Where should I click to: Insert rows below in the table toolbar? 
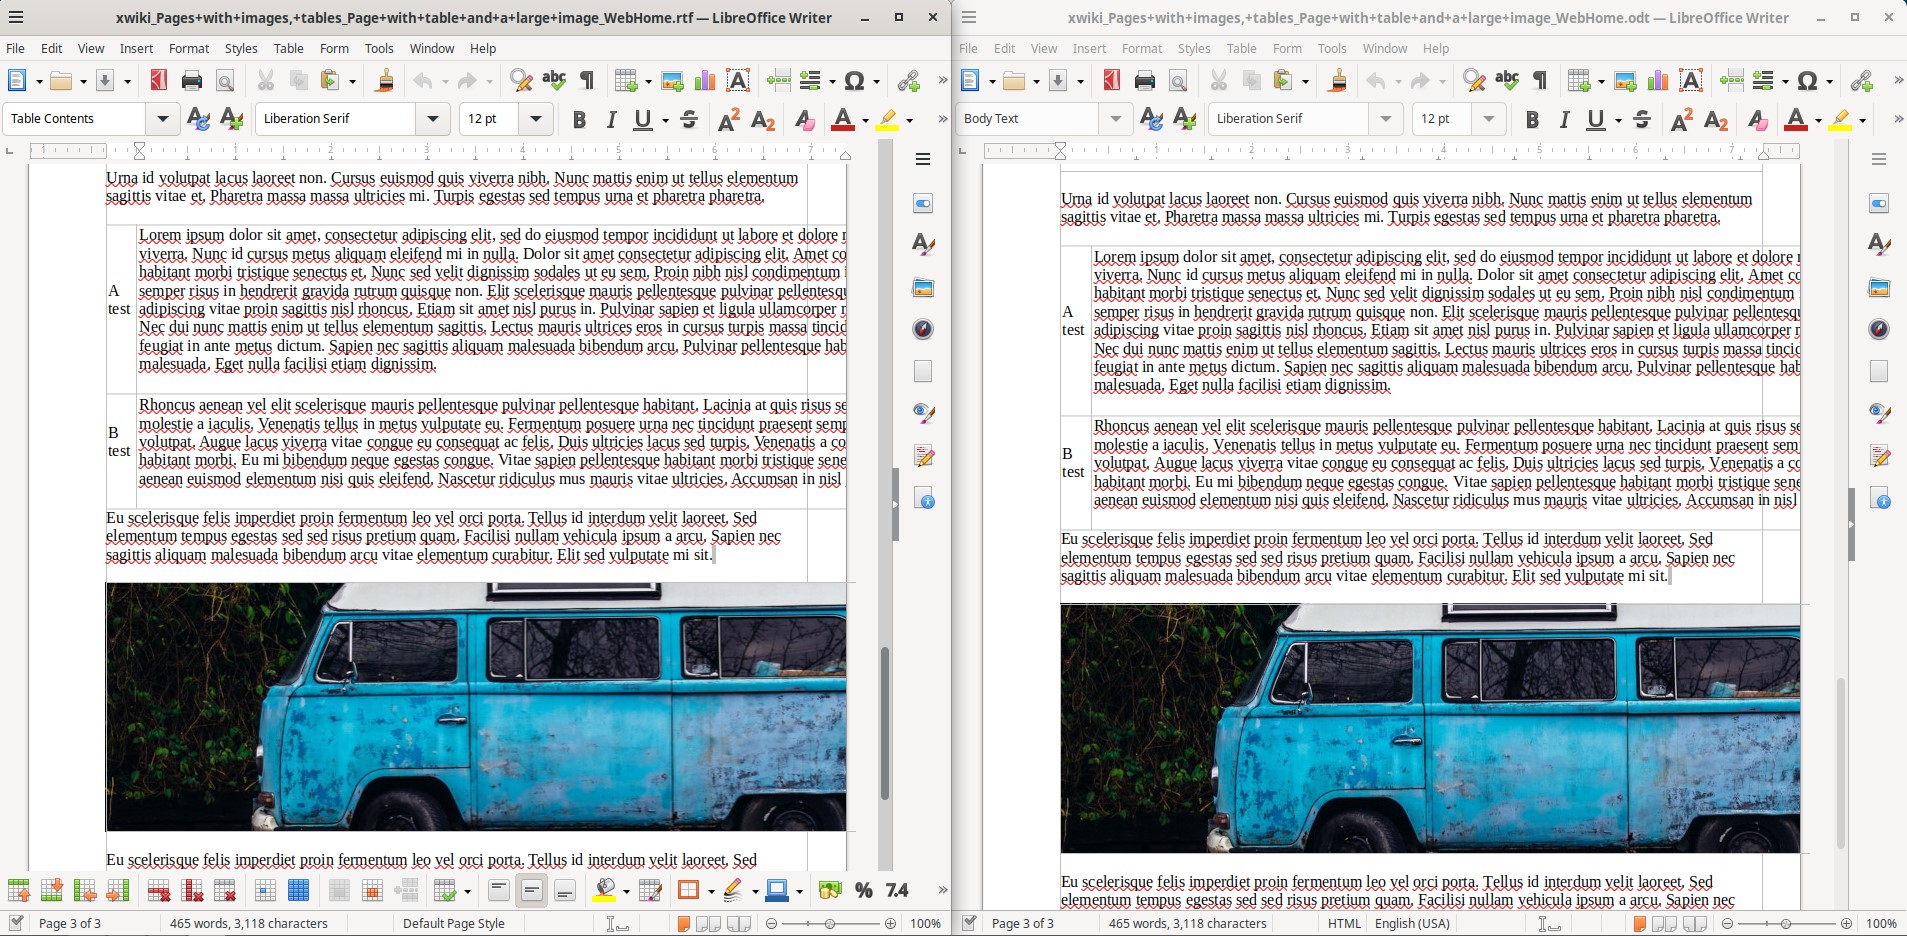coord(52,890)
